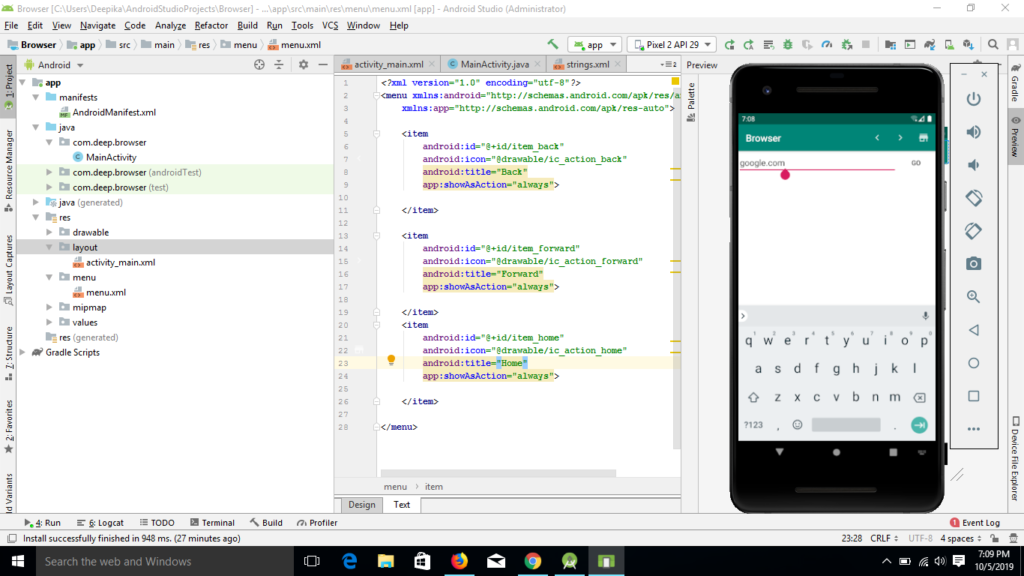
Task: Open the Android project view dropdown
Action: [54, 65]
